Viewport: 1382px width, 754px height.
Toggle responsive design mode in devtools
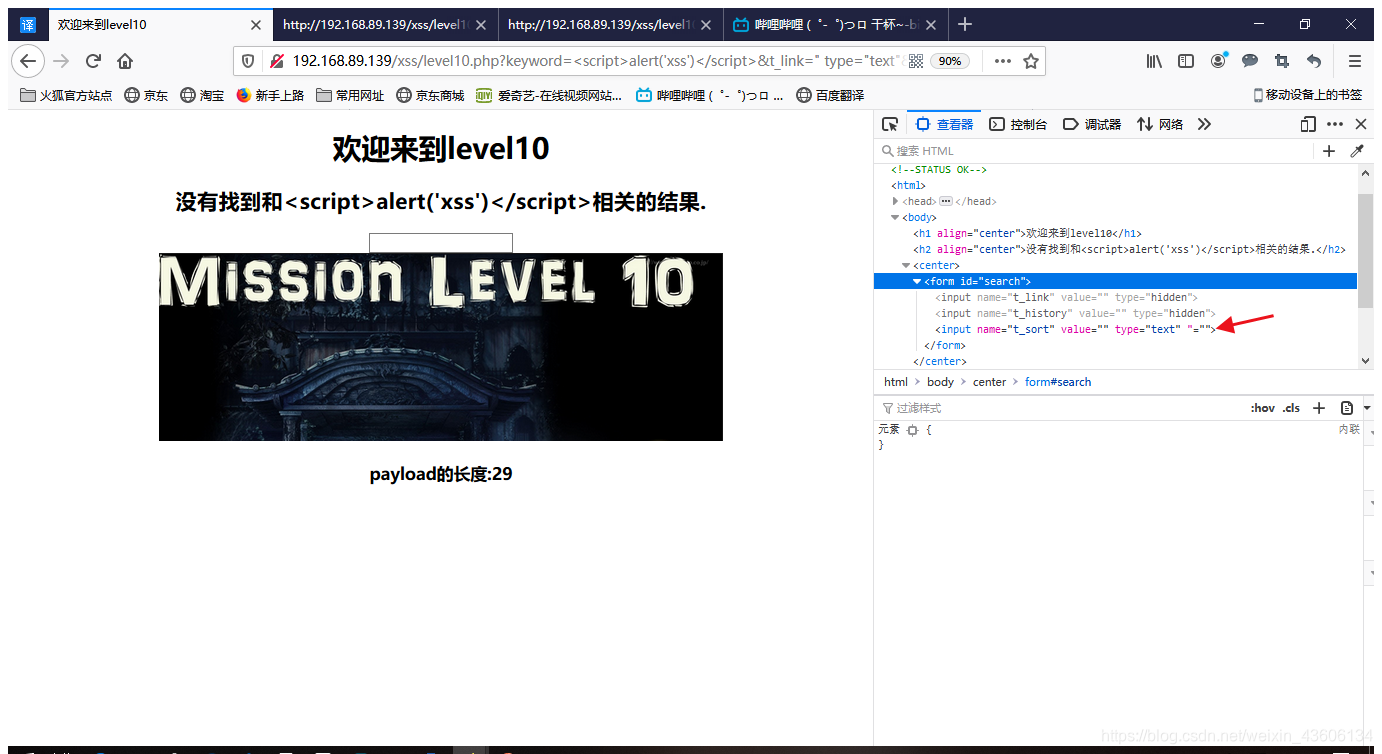point(1308,123)
